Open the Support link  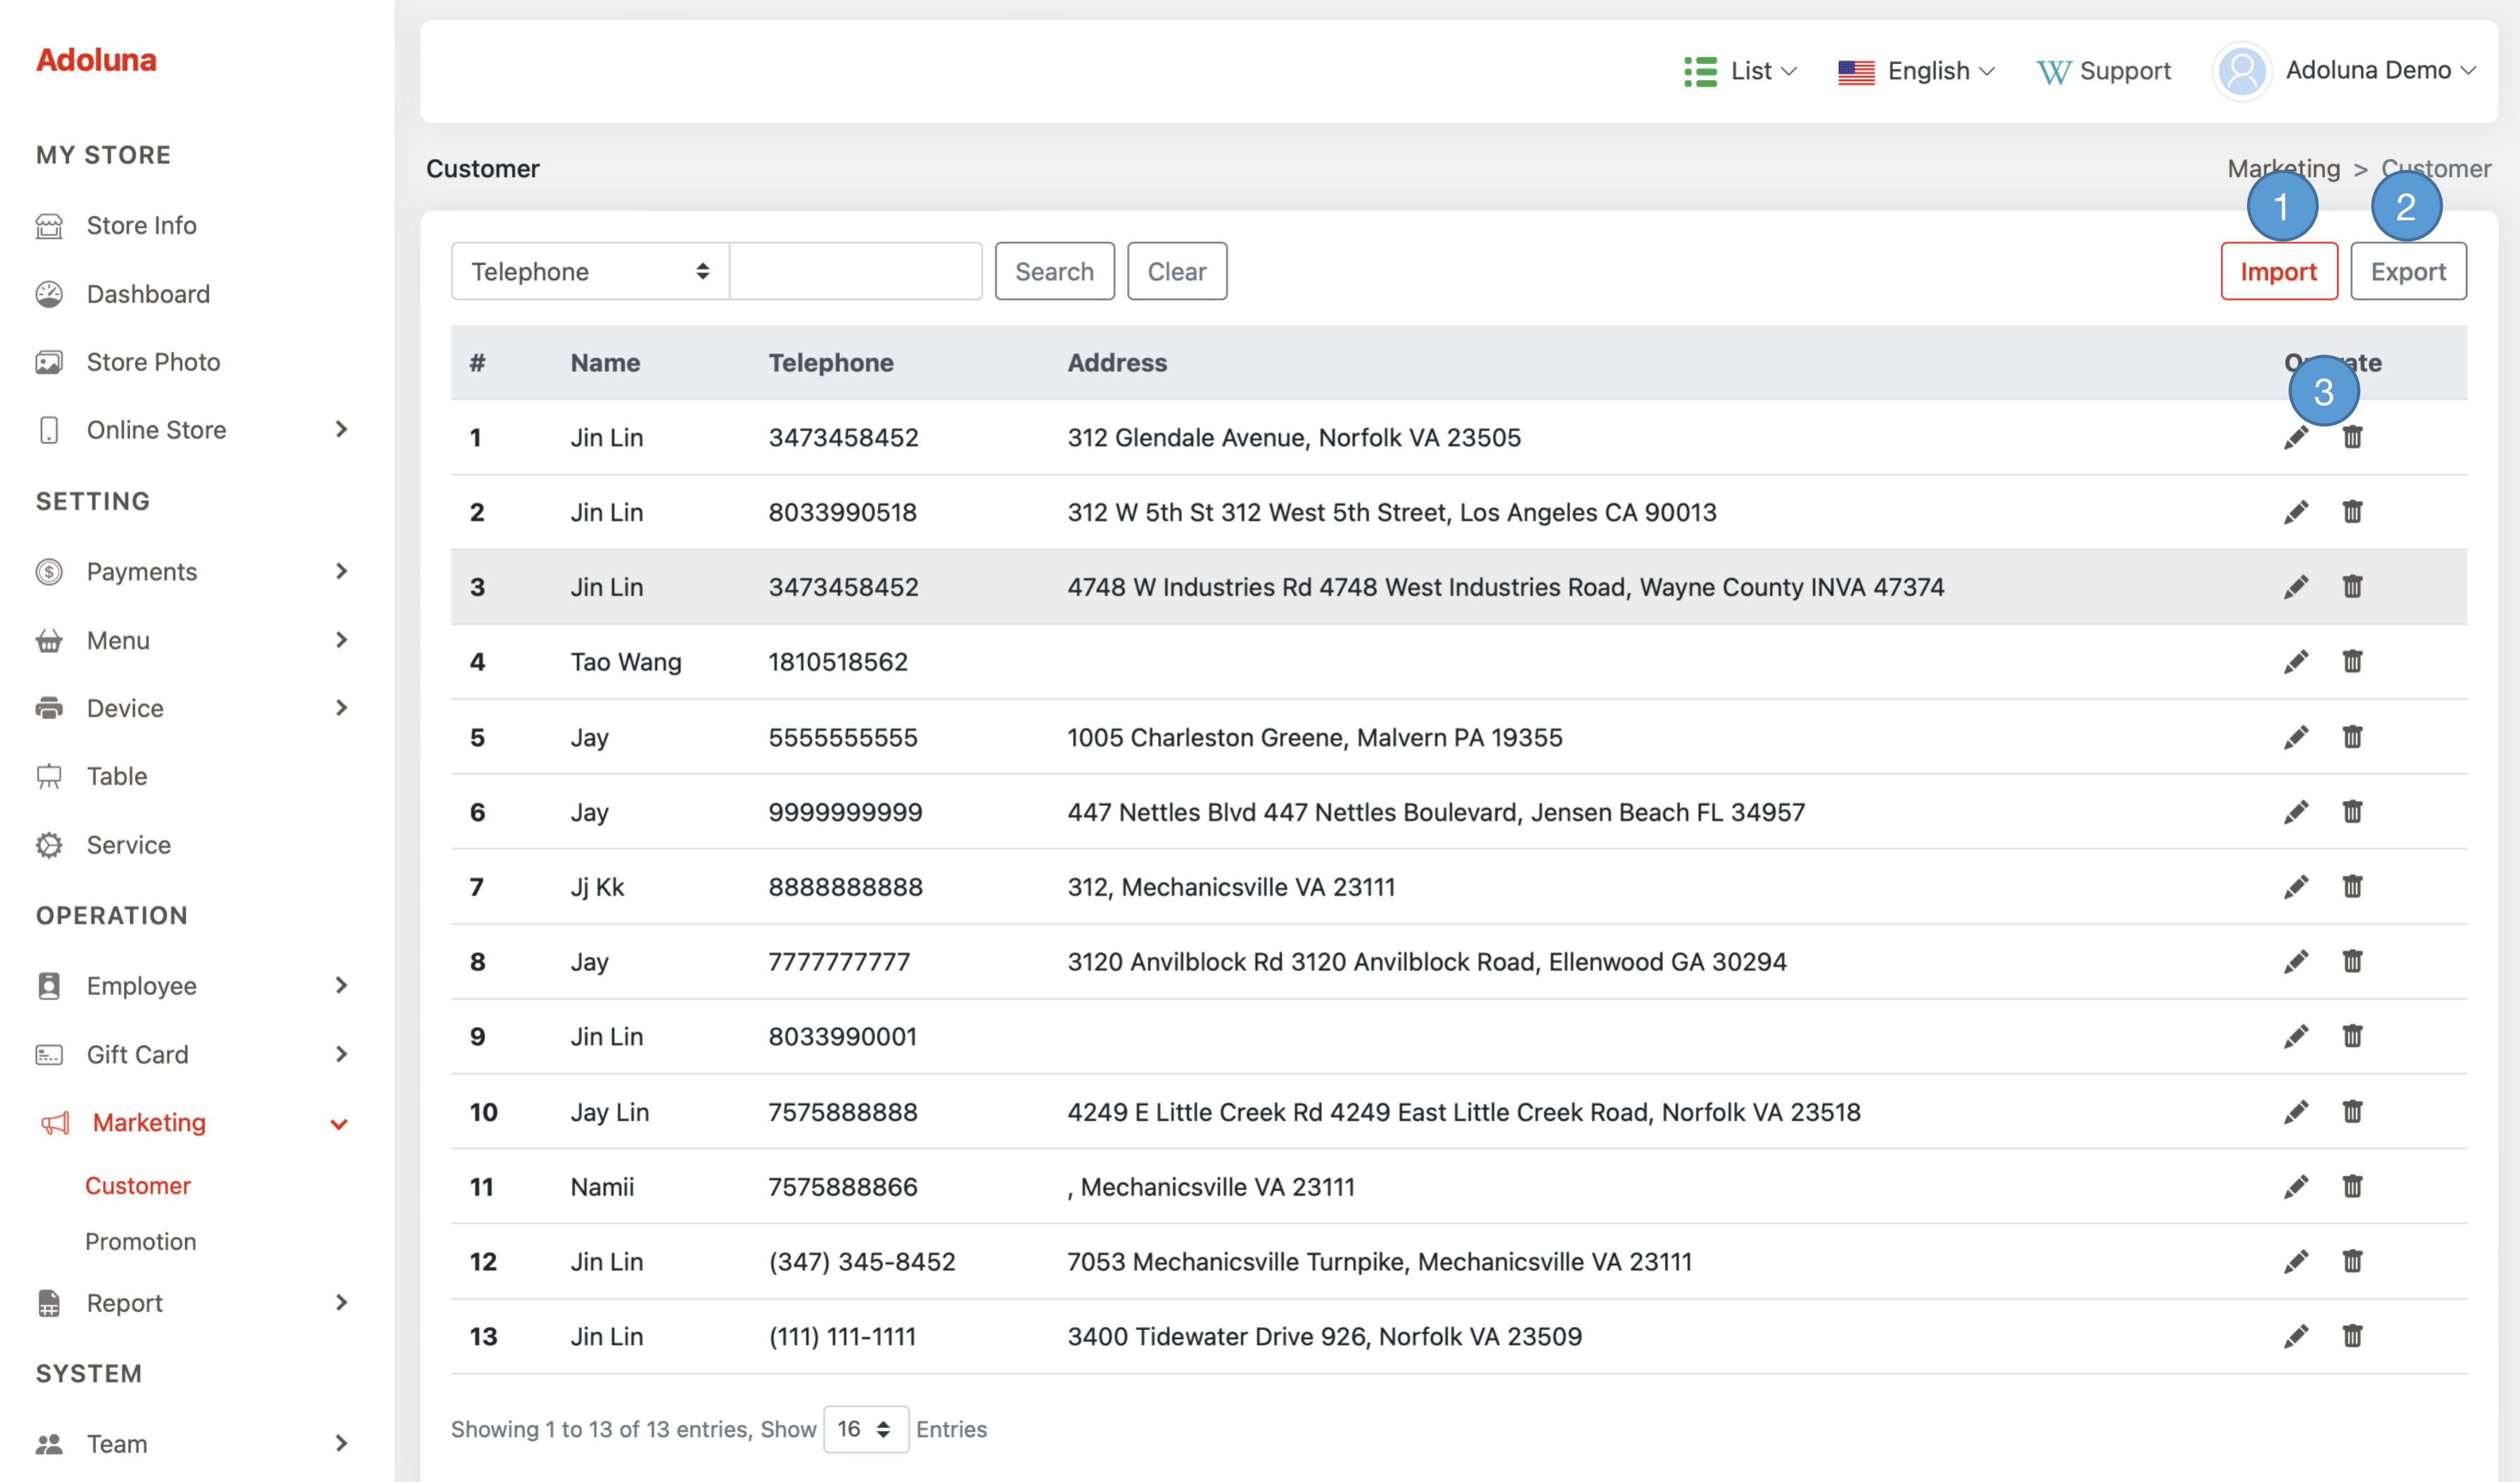pyautogui.click(x=2104, y=71)
